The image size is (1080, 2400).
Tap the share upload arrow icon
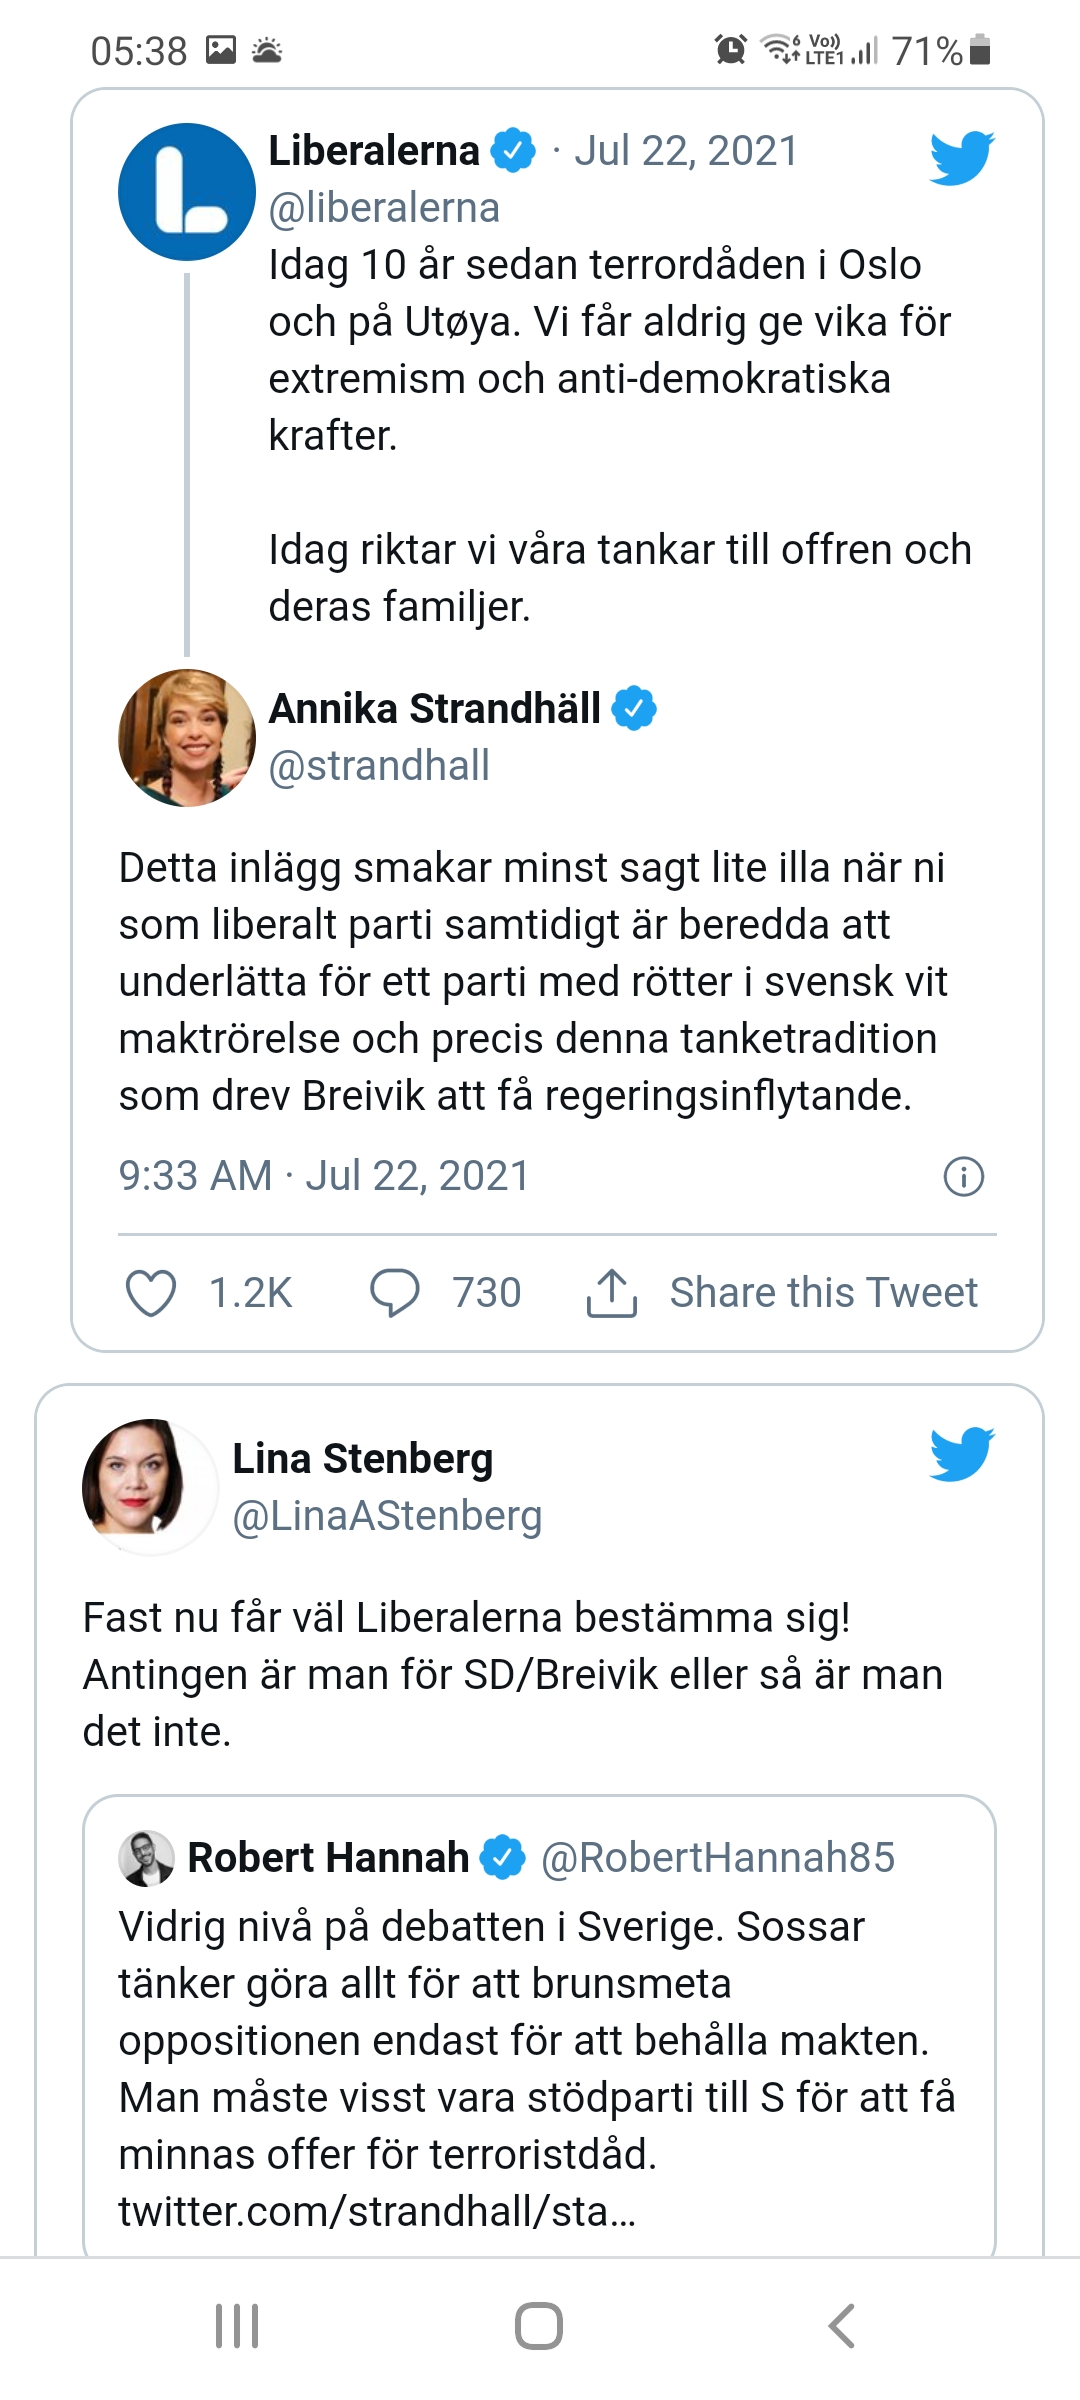pos(611,1292)
